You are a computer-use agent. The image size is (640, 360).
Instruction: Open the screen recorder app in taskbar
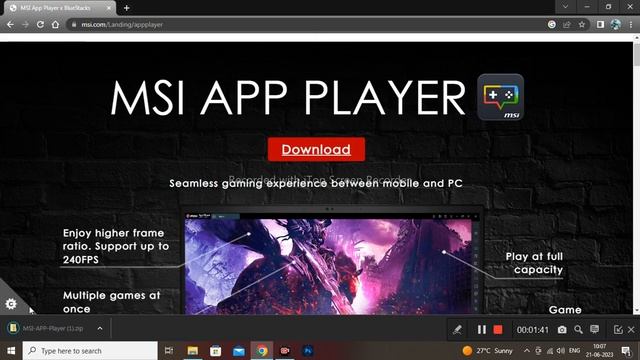285,351
